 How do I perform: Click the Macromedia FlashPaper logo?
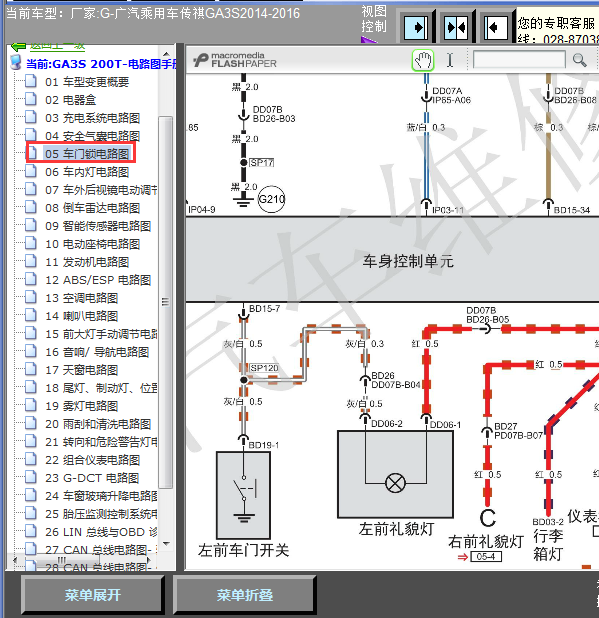(x=235, y=60)
